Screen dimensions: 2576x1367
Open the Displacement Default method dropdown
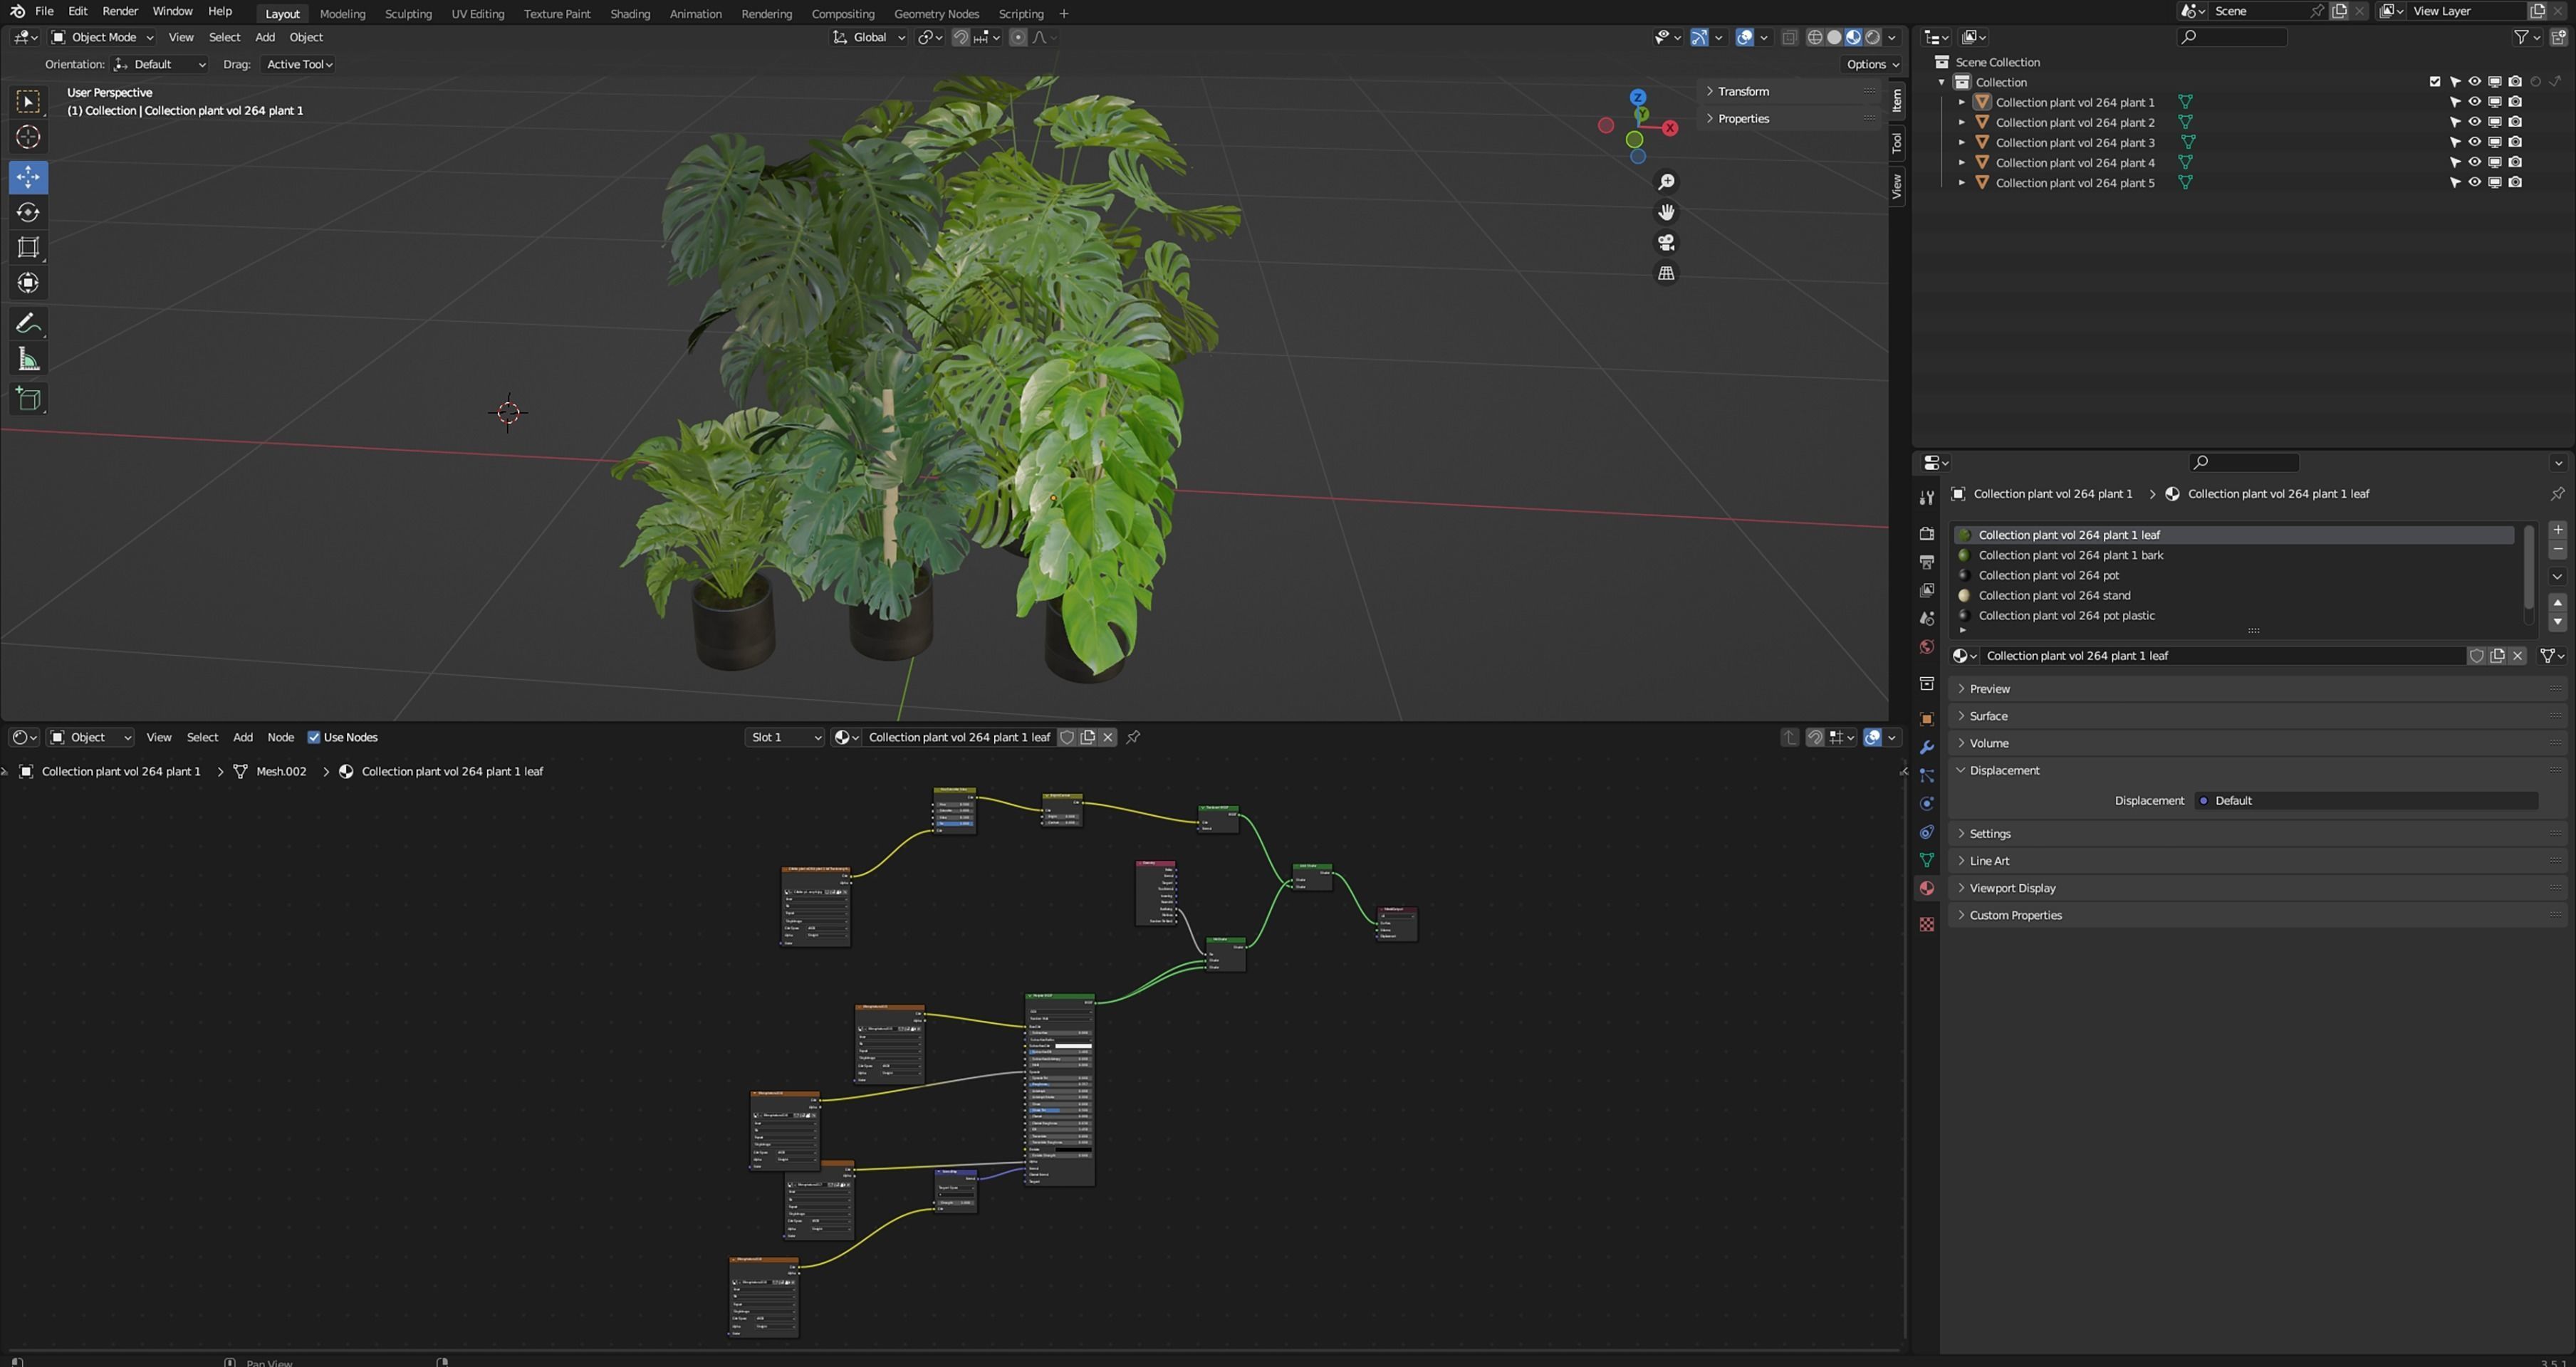(x=2365, y=801)
